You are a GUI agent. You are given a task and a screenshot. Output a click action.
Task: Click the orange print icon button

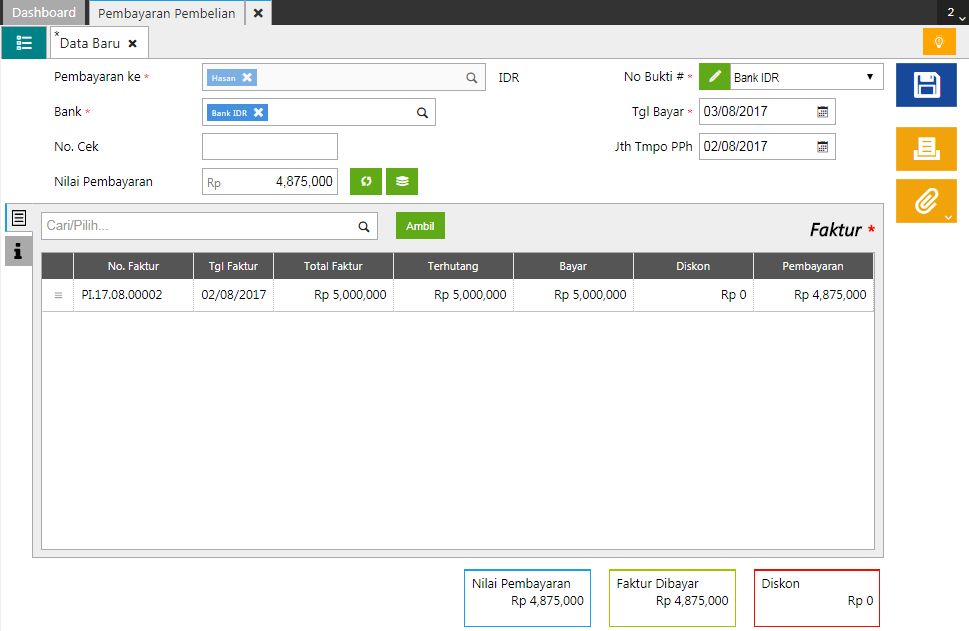[x=926, y=148]
